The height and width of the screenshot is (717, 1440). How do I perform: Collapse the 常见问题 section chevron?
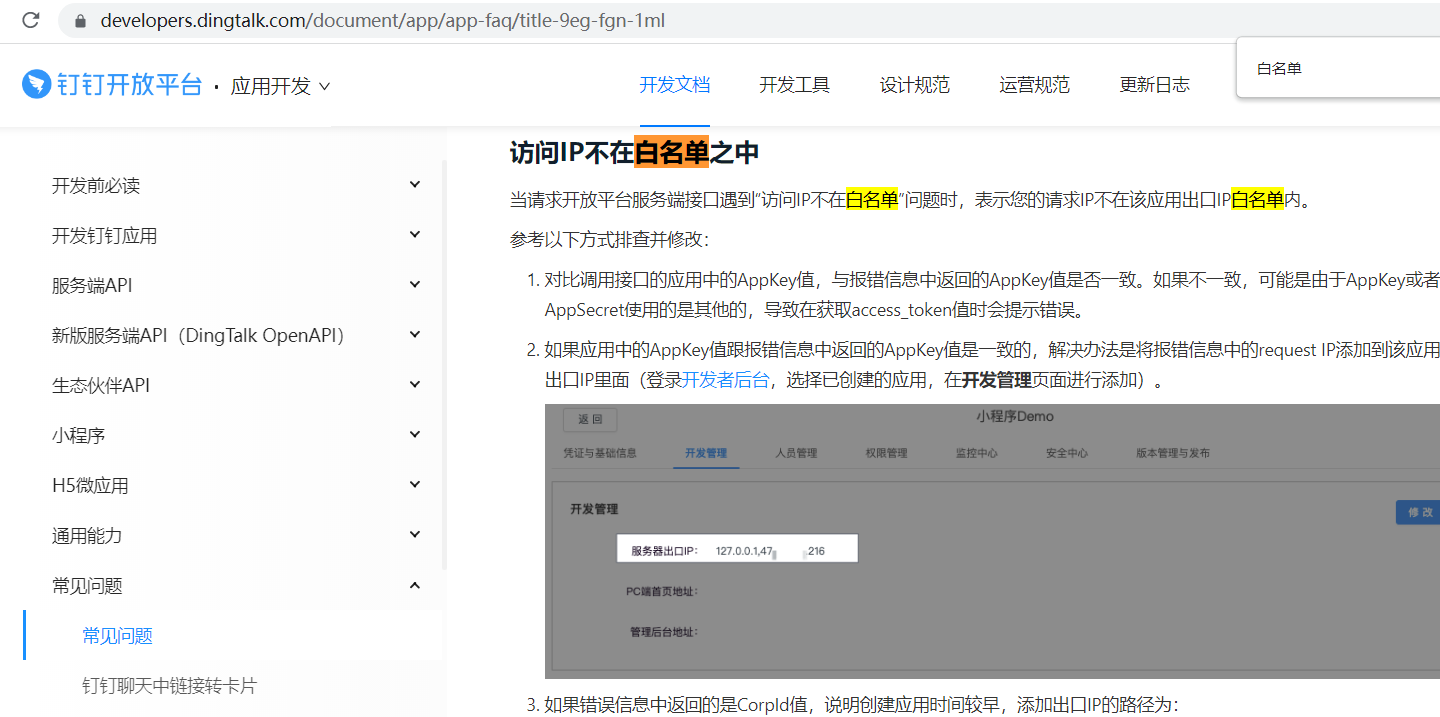(x=415, y=584)
